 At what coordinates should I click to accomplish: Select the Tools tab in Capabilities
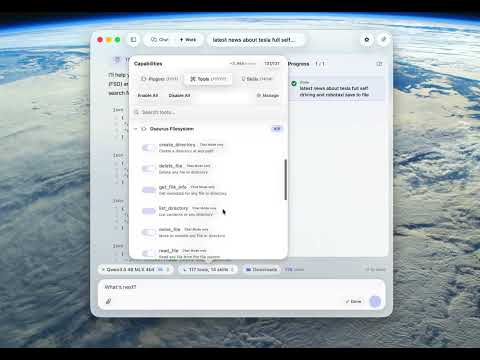pyautogui.click(x=208, y=79)
